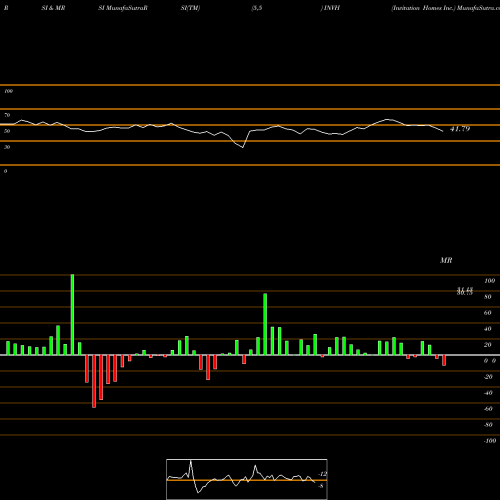Click the tallest green histogram bar
This screenshot has width=500, height=500.
tap(72, 315)
